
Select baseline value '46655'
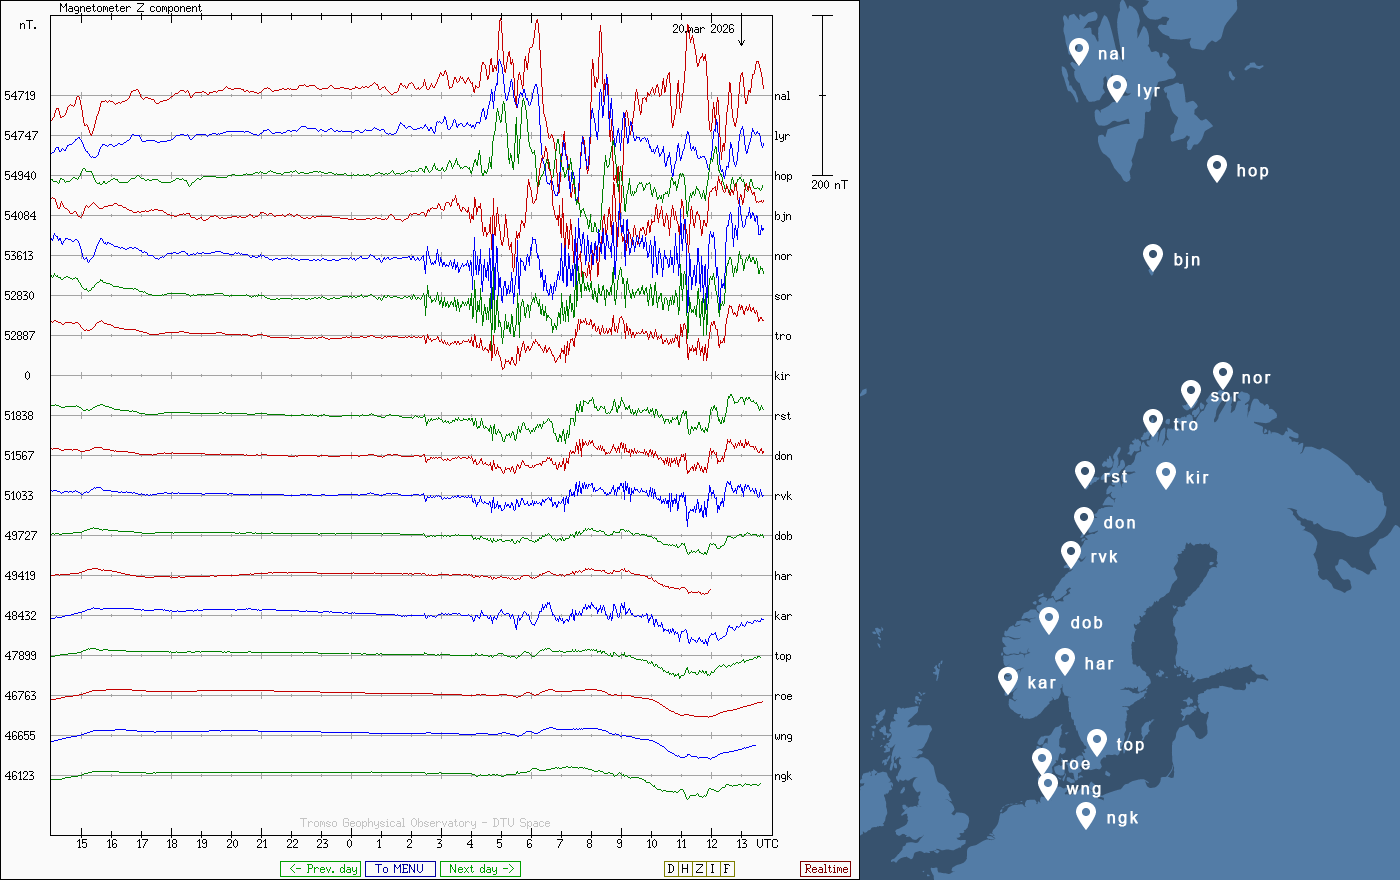pos(20,736)
